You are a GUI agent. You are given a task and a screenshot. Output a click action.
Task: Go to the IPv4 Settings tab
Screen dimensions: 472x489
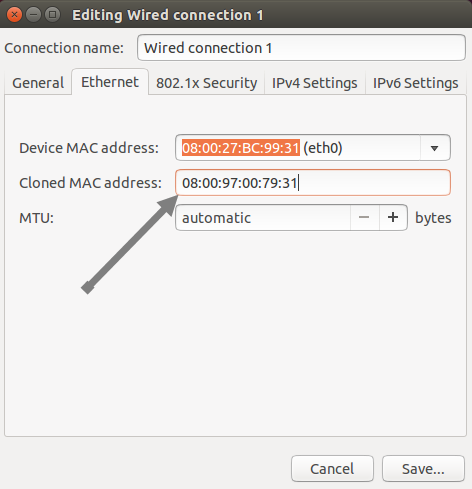(315, 83)
